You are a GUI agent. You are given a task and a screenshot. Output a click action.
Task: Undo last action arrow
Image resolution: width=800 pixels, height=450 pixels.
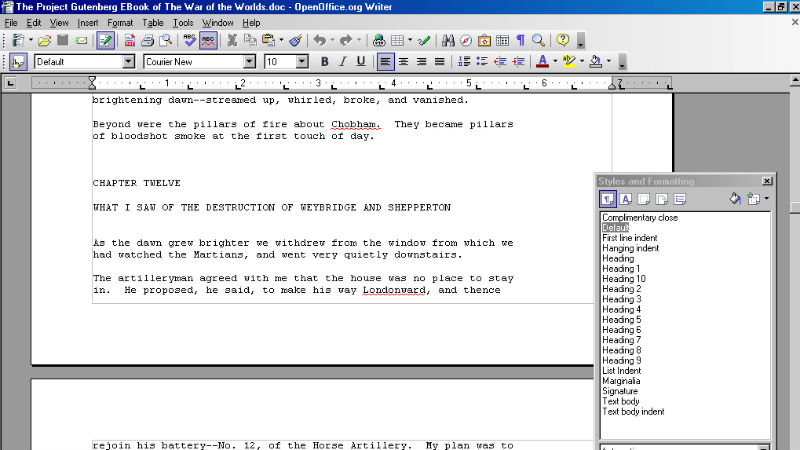320,40
